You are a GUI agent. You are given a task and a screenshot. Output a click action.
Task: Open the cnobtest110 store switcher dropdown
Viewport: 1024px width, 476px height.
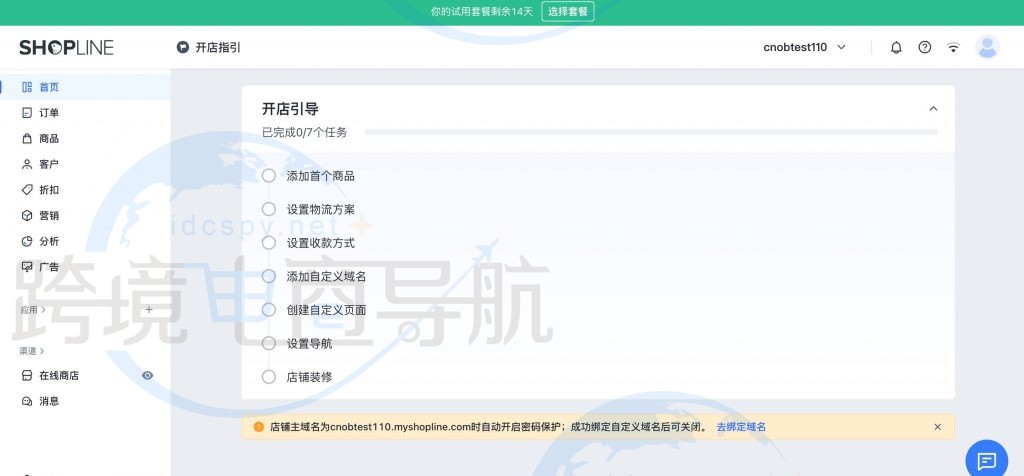click(805, 48)
